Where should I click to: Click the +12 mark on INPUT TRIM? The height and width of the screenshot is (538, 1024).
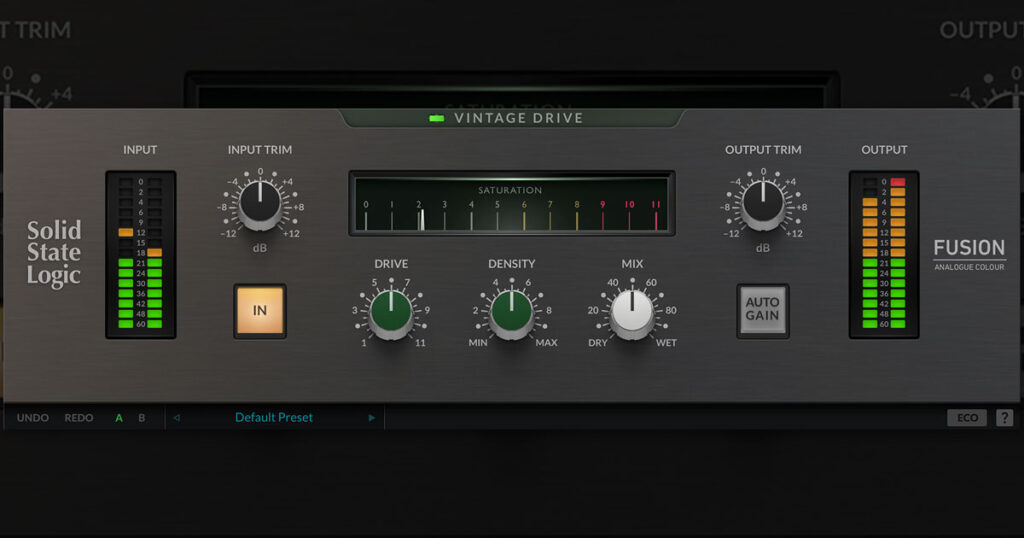click(291, 234)
